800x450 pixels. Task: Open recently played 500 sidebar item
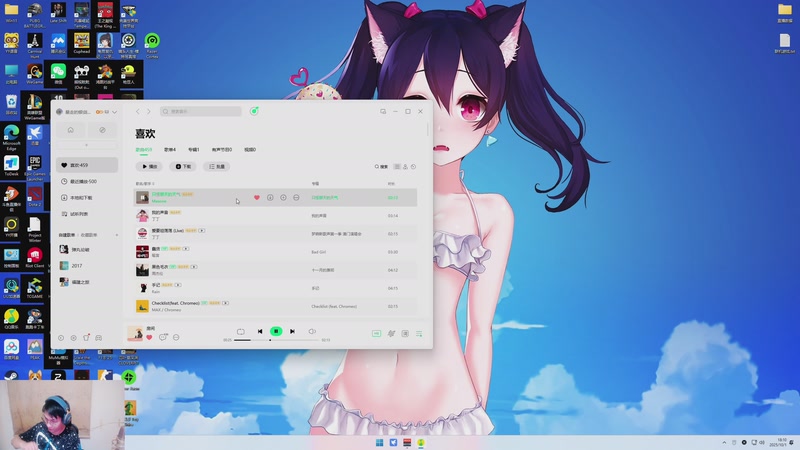tap(87, 181)
